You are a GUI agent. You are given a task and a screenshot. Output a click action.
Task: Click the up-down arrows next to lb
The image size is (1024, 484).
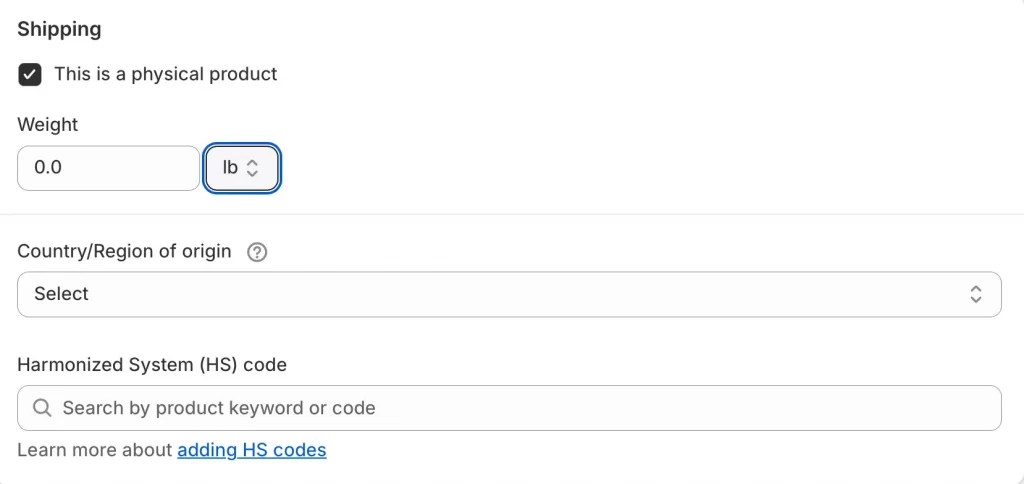click(252, 168)
